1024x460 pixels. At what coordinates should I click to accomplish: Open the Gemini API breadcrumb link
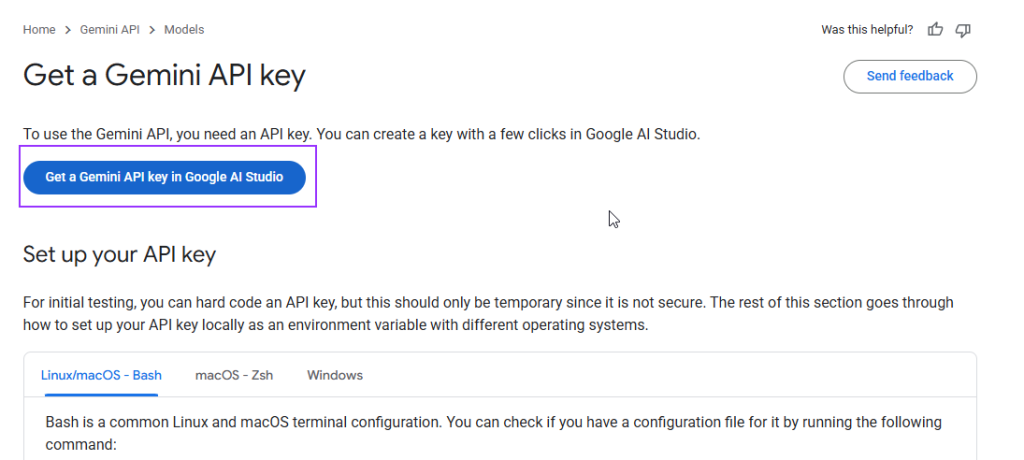click(x=110, y=29)
